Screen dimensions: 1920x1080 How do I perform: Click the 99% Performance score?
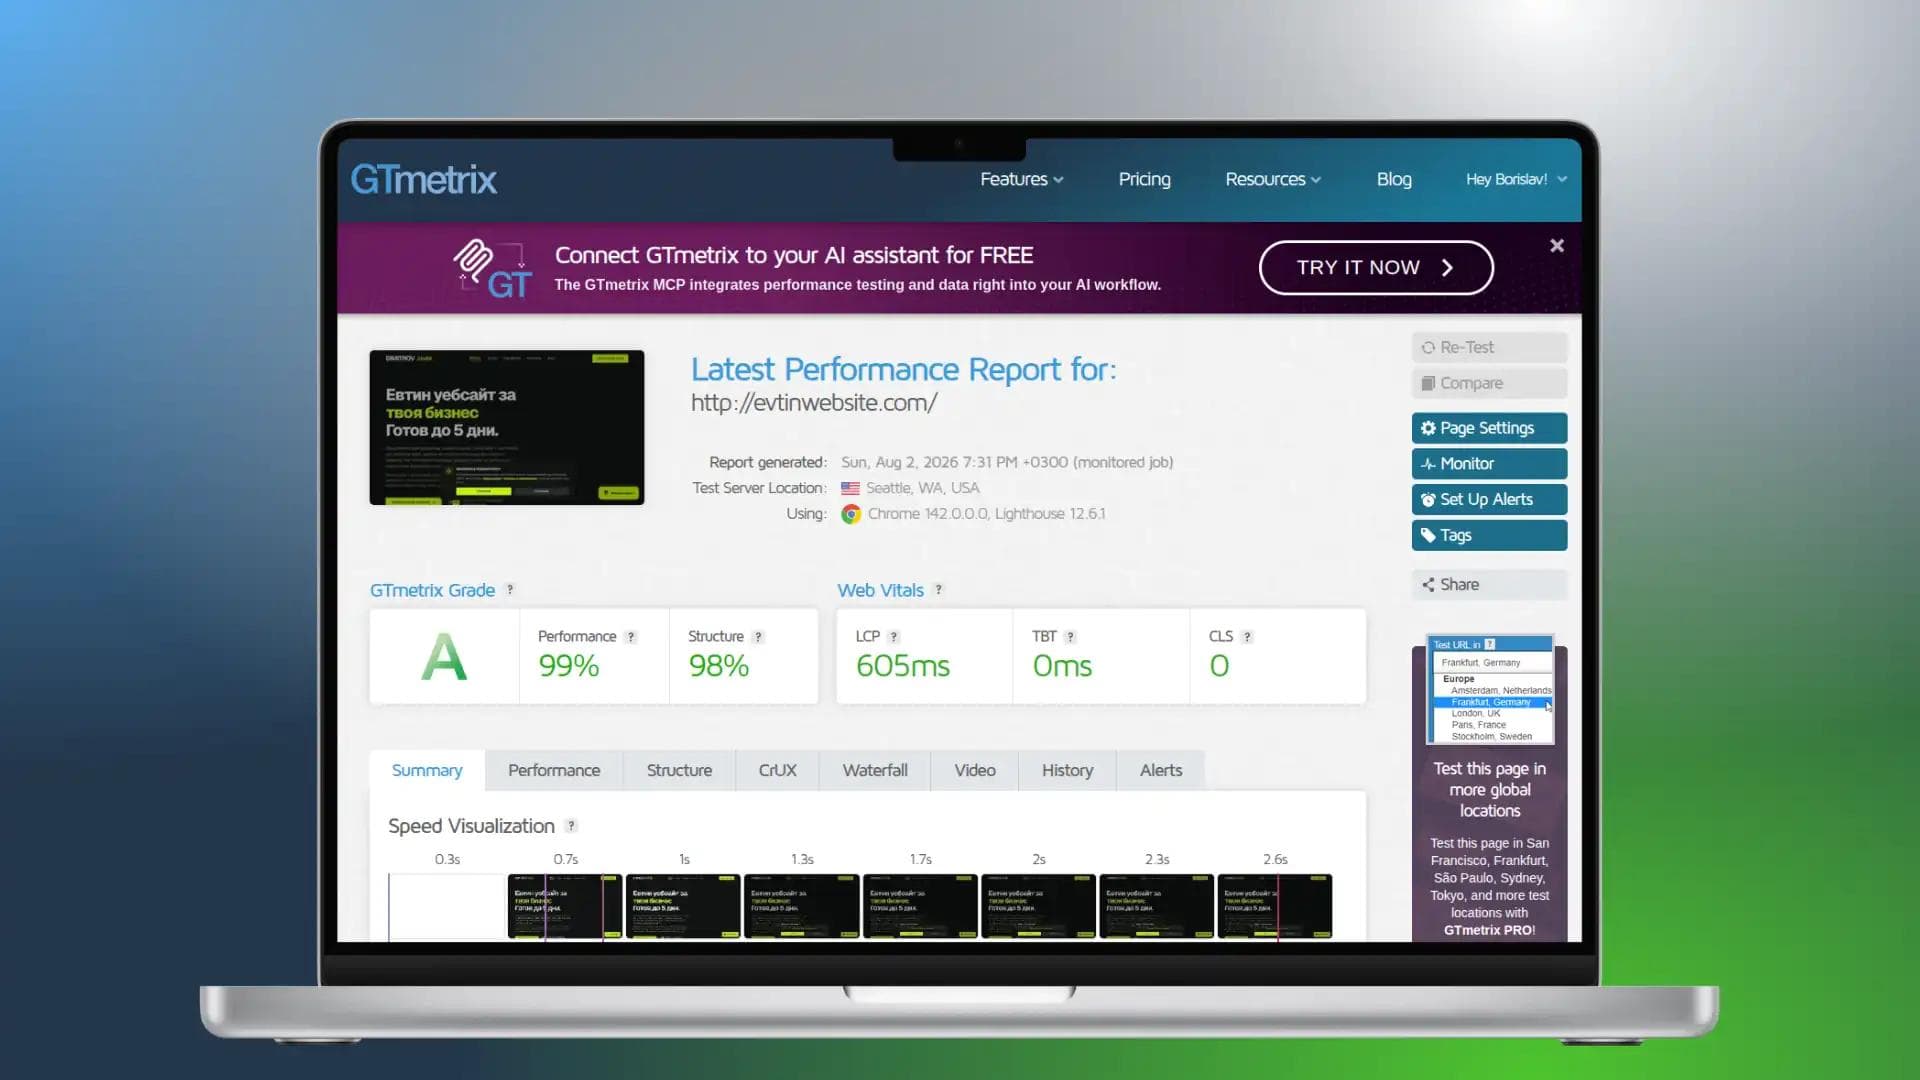(569, 666)
